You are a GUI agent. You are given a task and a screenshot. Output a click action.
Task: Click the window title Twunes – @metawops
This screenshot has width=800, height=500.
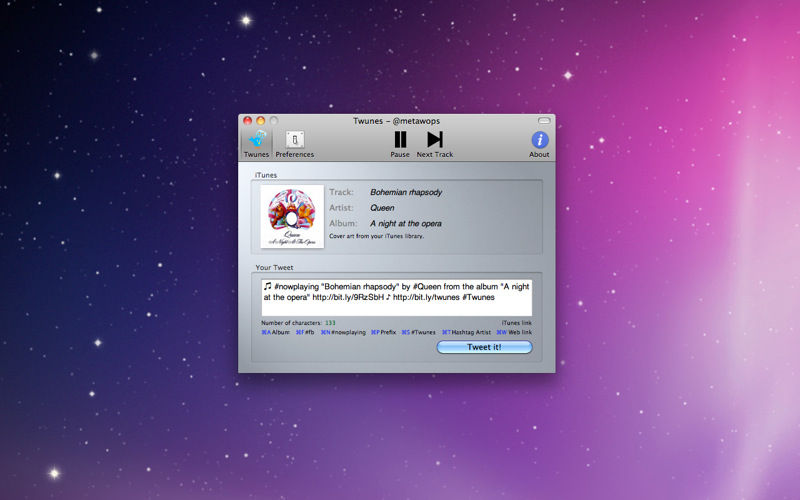[x=396, y=121]
